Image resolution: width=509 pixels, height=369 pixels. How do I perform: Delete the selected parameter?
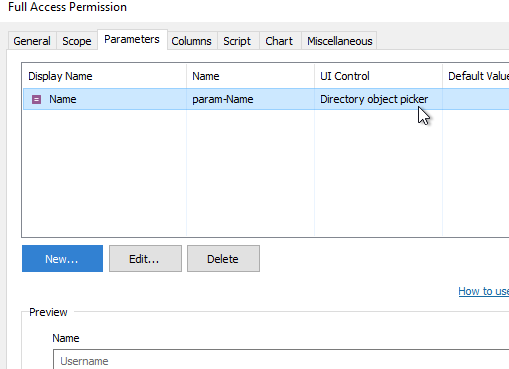point(223,259)
